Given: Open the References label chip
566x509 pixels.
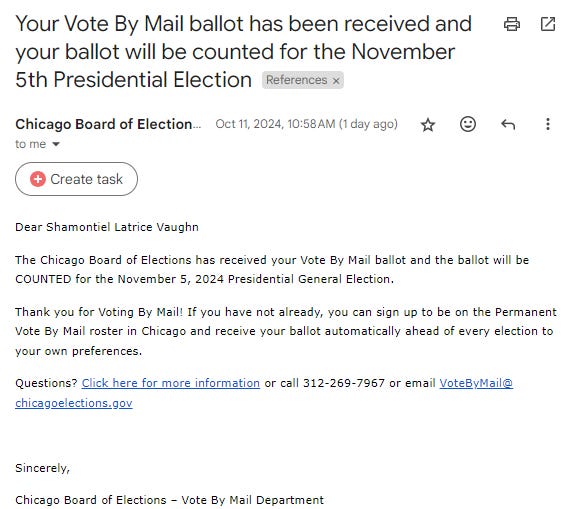Looking at the screenshot, I should coord(296,80).
